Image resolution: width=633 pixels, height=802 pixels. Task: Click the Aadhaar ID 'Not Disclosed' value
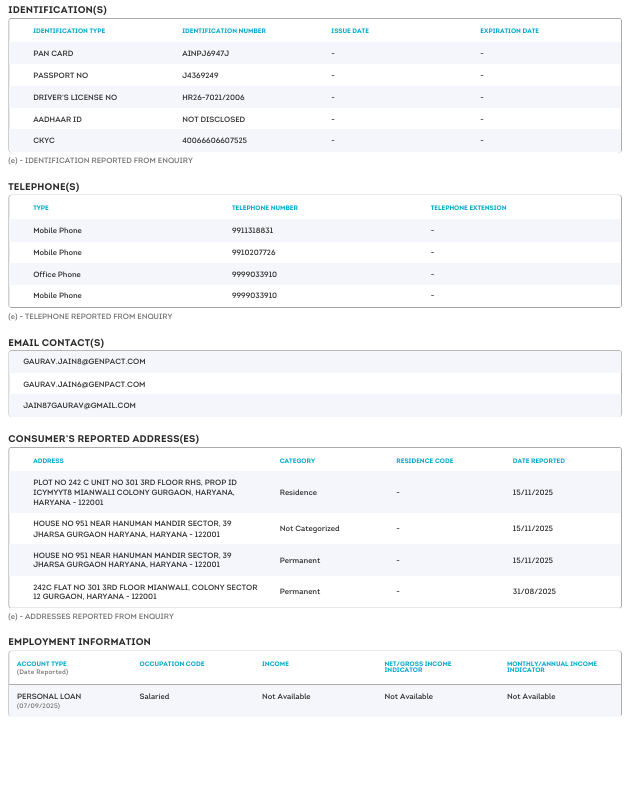(x=207, y=119)
